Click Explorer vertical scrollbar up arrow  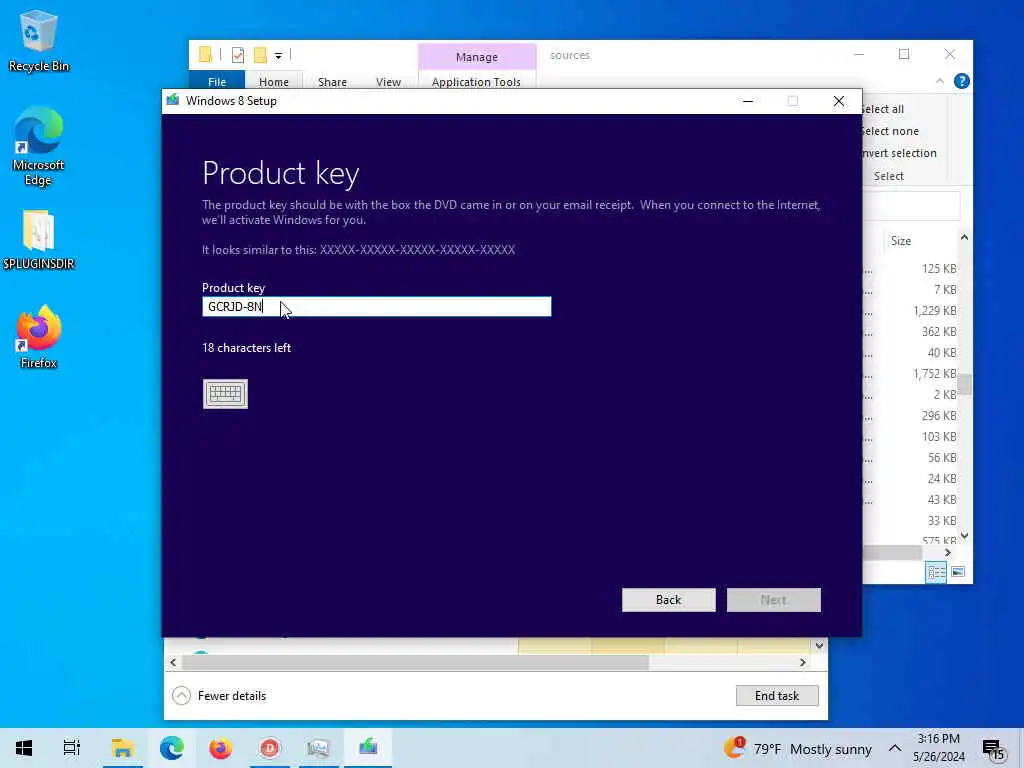coord(965,237)
